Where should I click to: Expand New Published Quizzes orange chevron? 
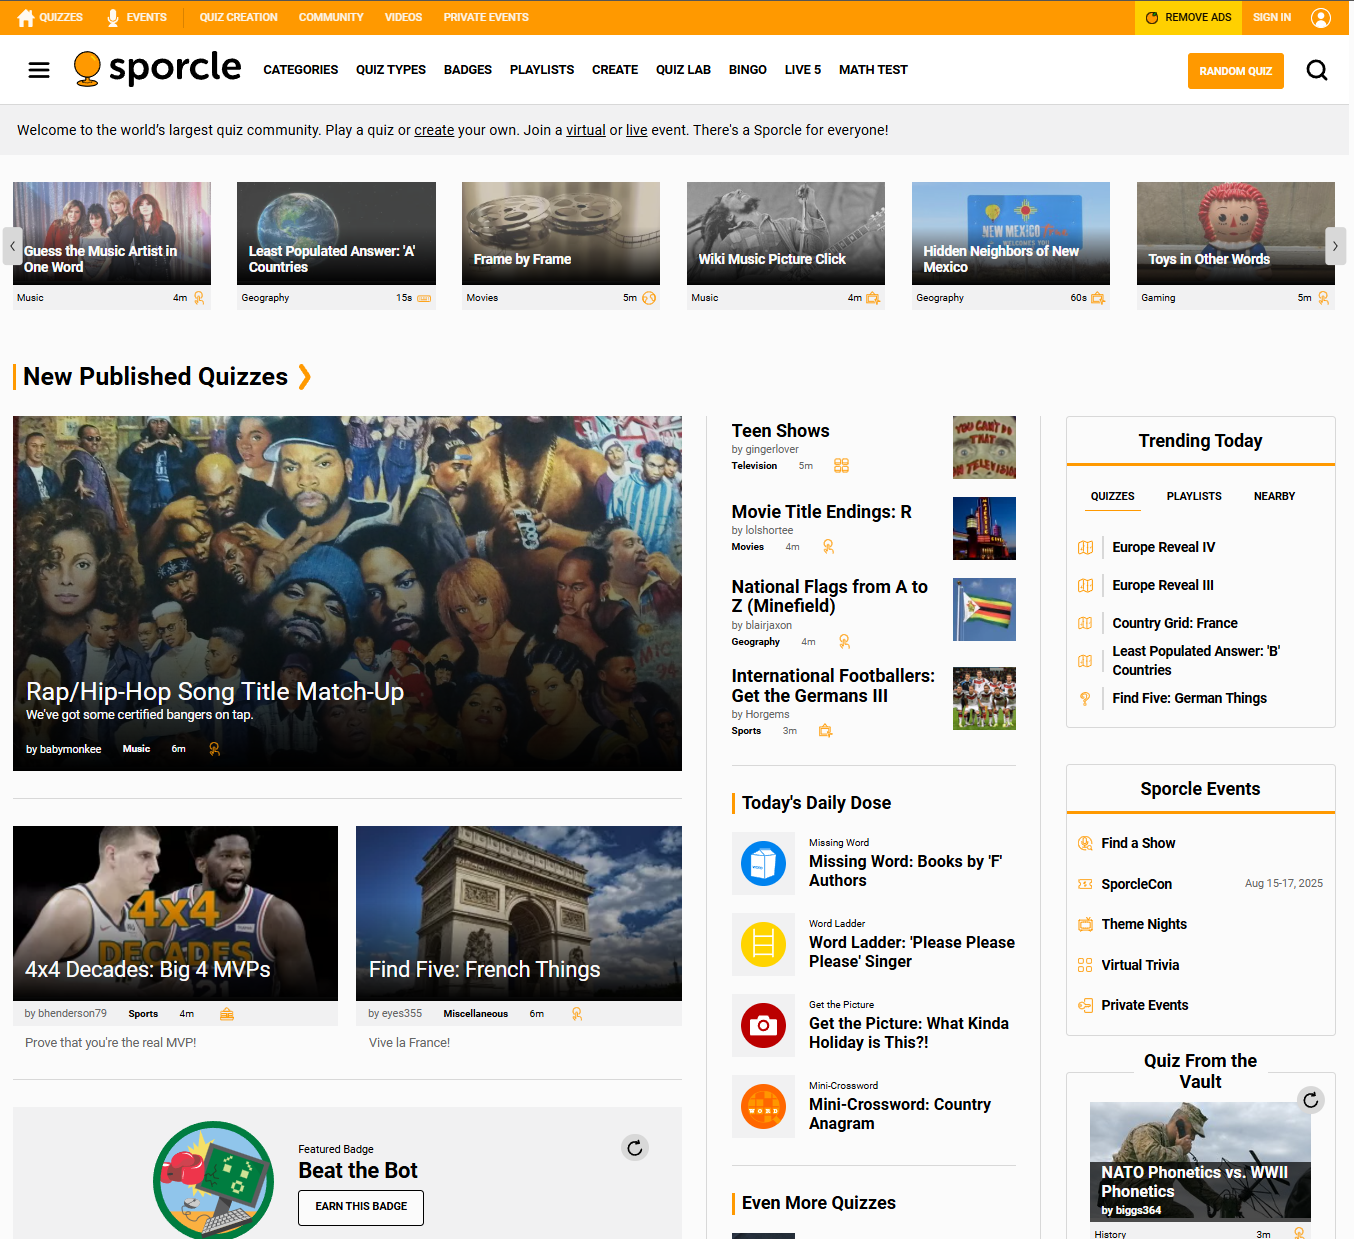[x=304, y=377]
